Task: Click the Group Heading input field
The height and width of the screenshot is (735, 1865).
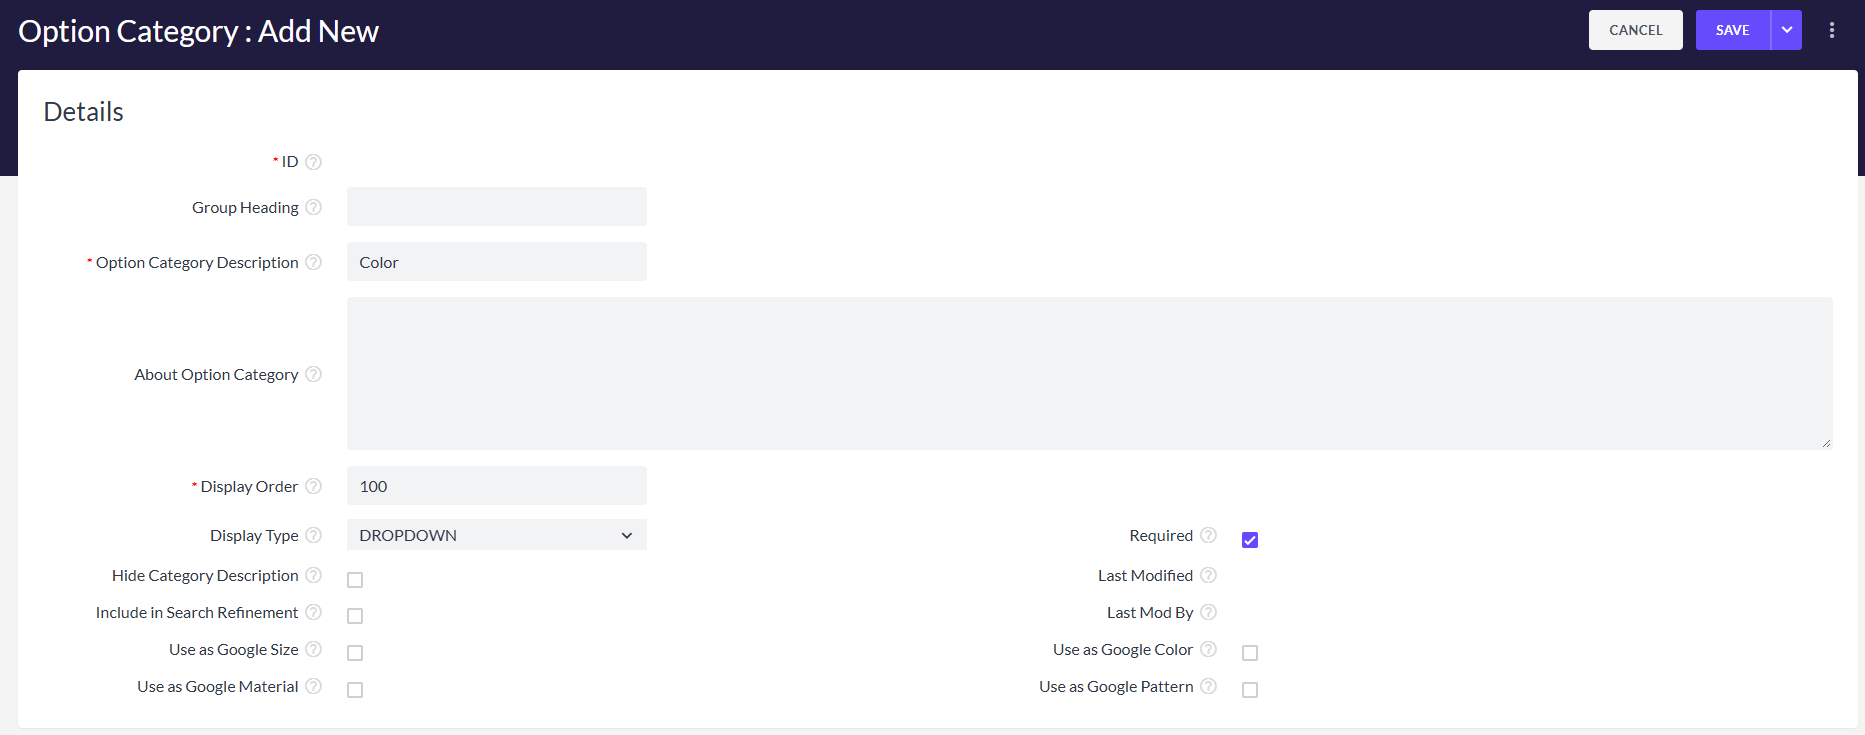Action: click(496, 207)
